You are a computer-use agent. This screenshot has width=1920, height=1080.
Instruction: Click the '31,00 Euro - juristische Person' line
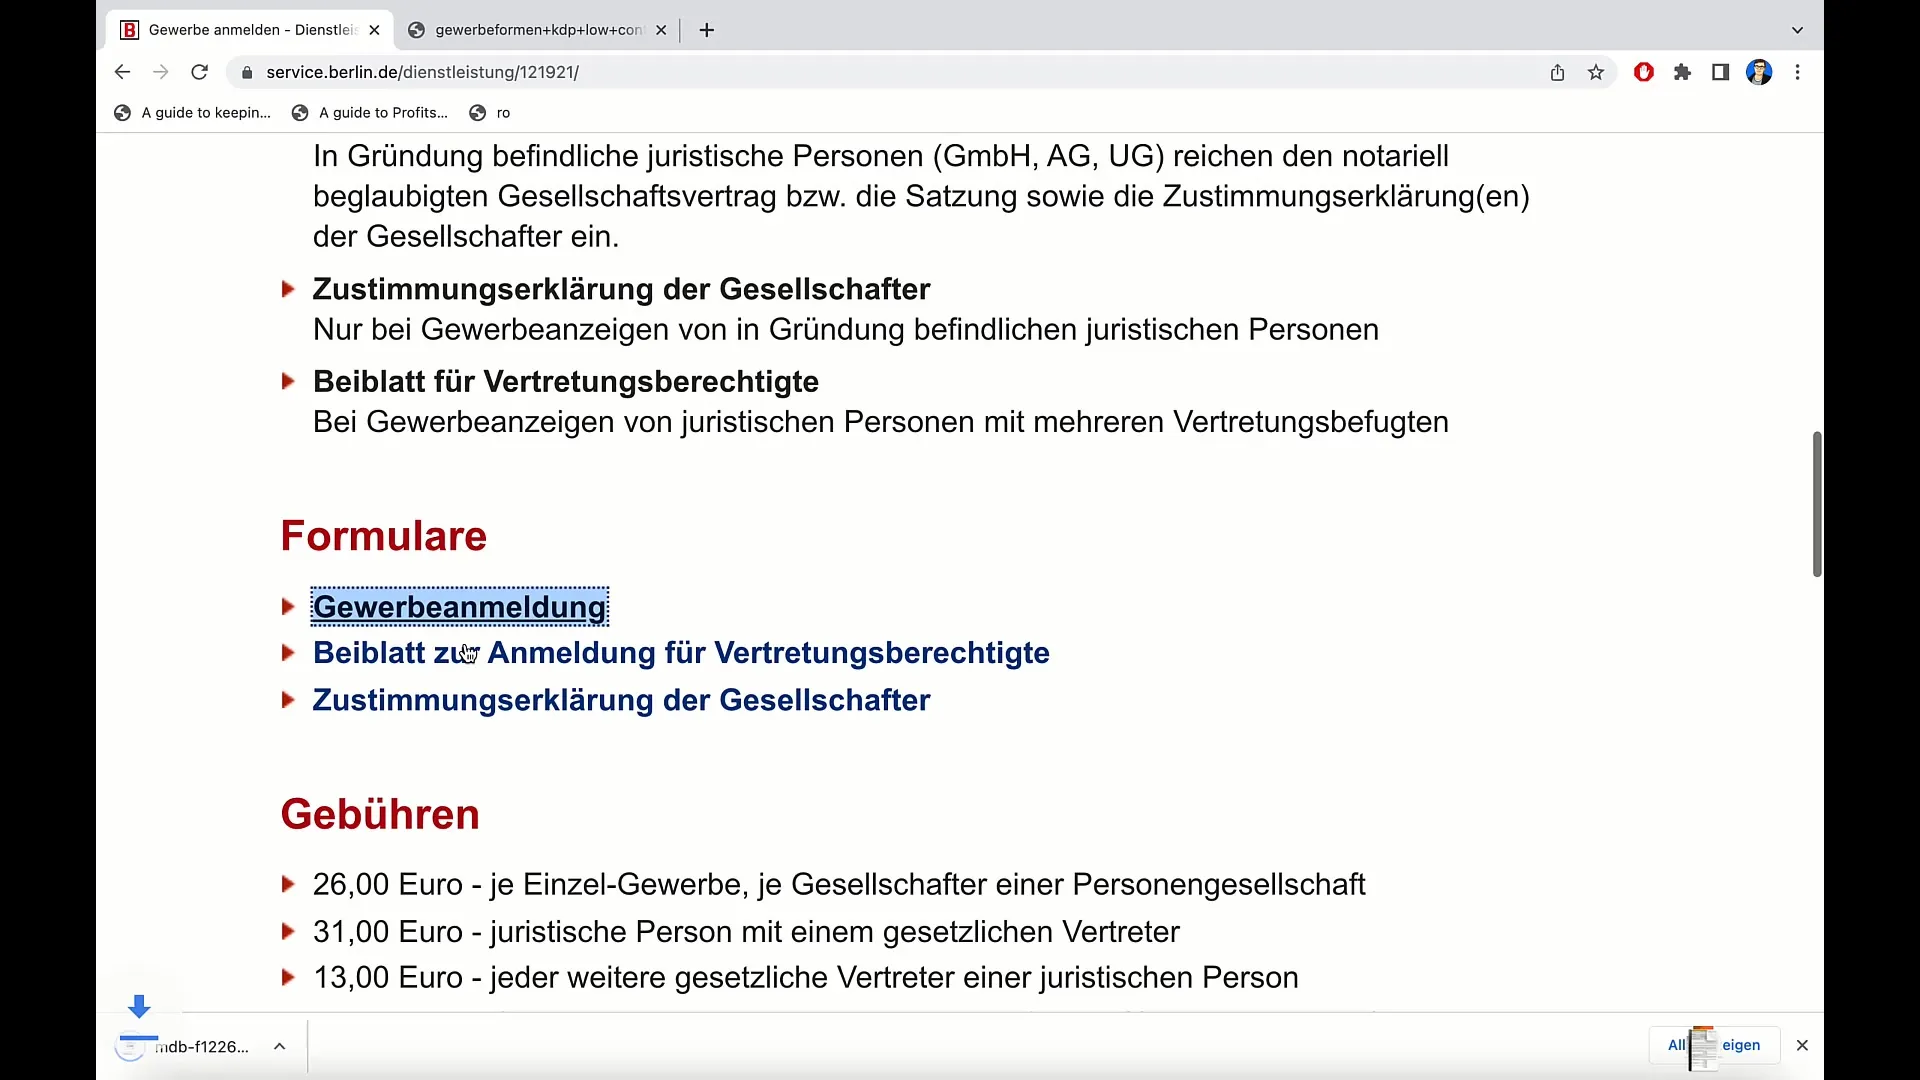[746, 932]
